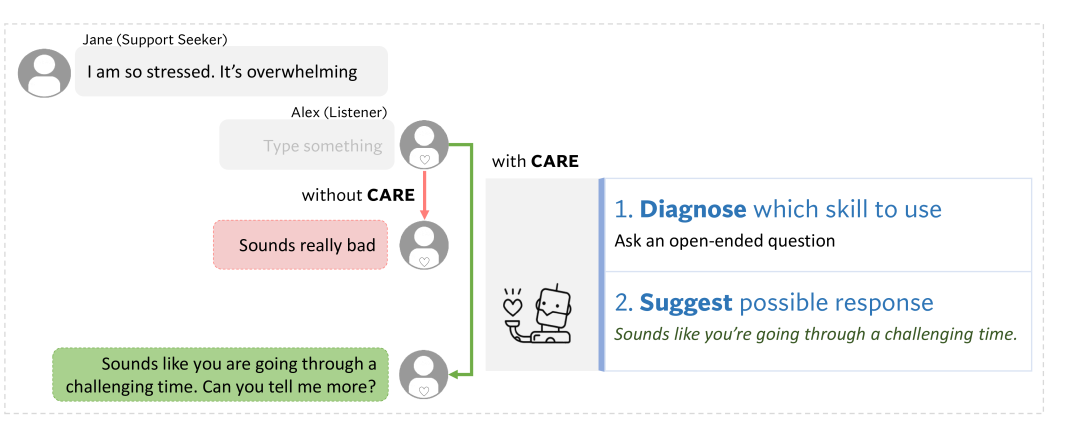Click the Ask an open-ended question hint
The image size is (1076, 435).
pyautogui.click(x=725, y=241)
